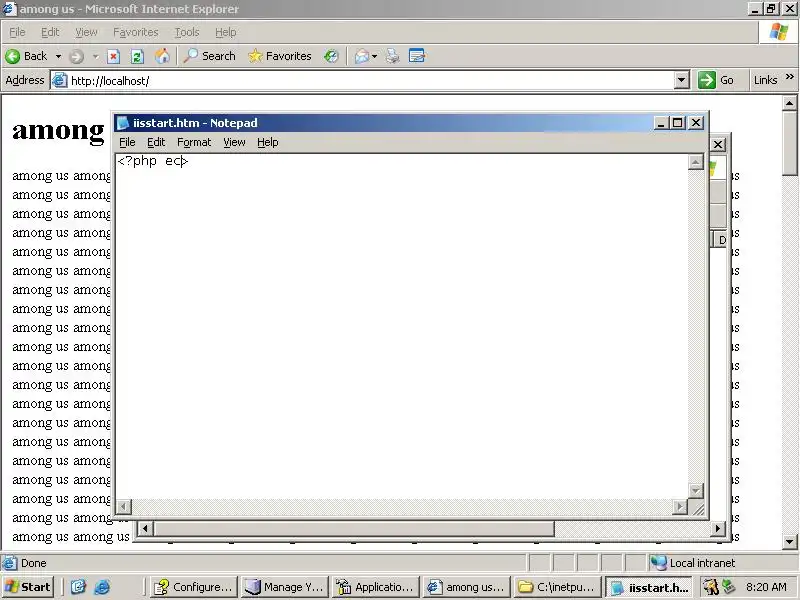Close the window behind Notepad

pyautogui.click(x=718, y=144)
